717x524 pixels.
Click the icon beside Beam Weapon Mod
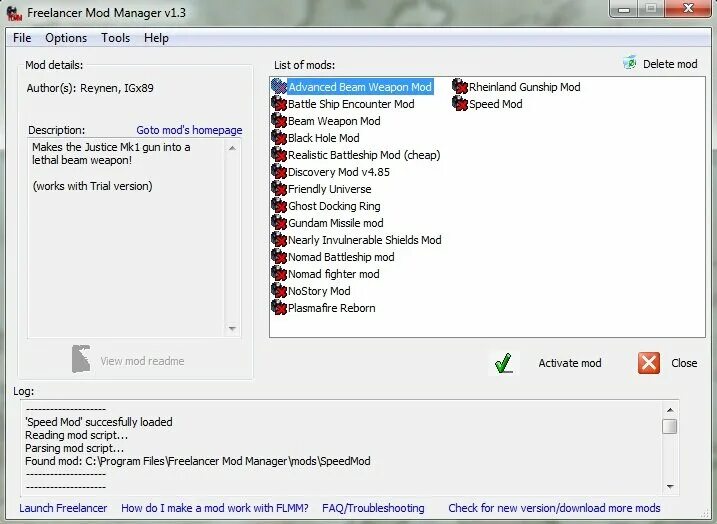(279, 120)
